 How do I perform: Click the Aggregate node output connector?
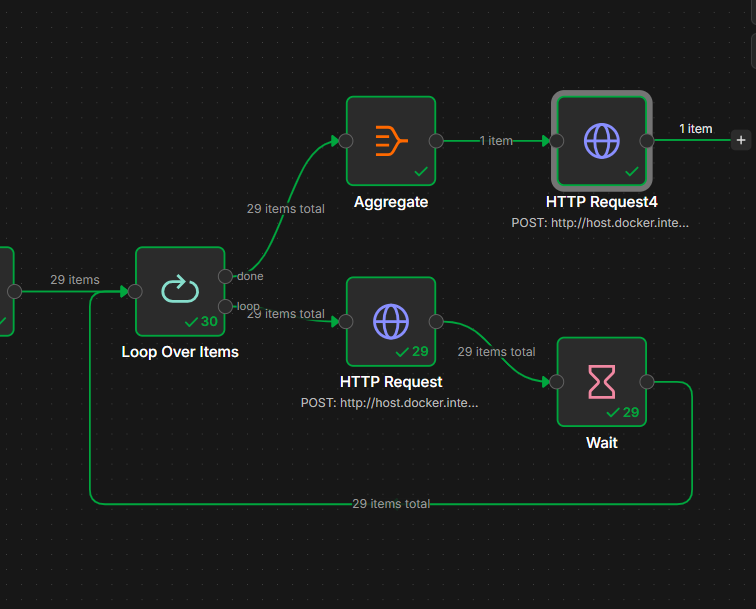click(x=436, y=141)
